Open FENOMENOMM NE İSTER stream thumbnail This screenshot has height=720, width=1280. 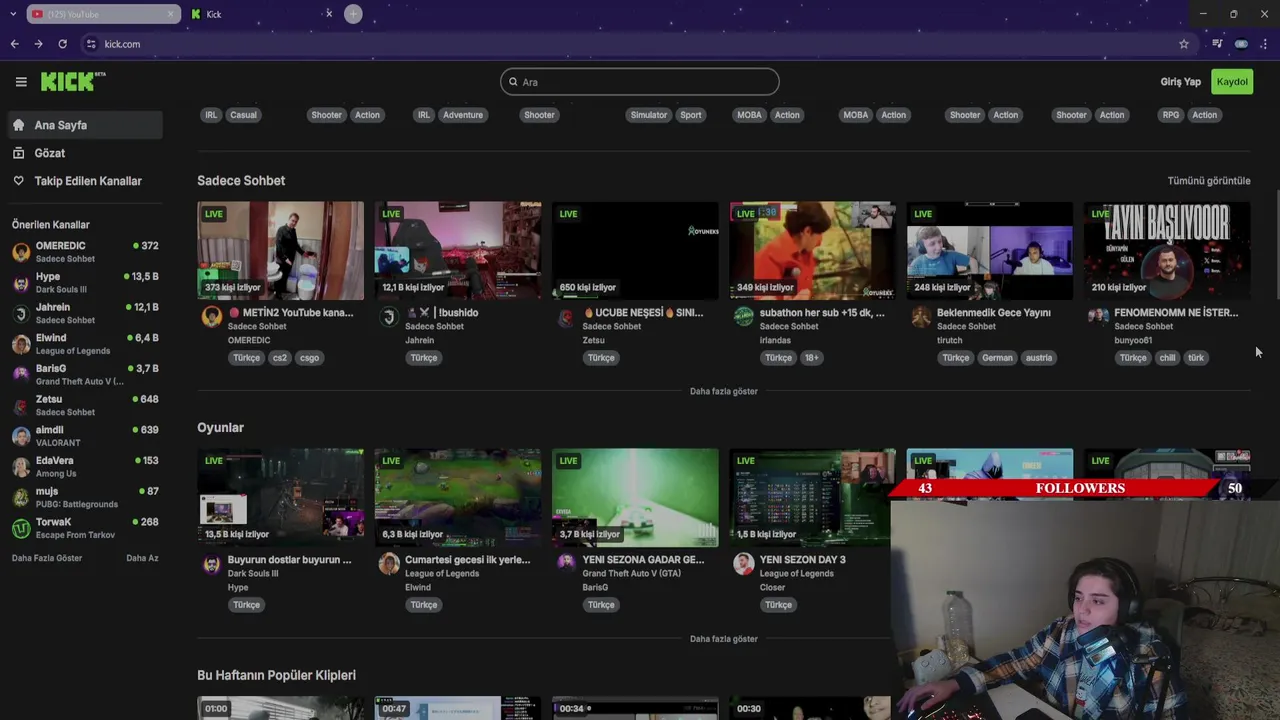pos(1167,250)
